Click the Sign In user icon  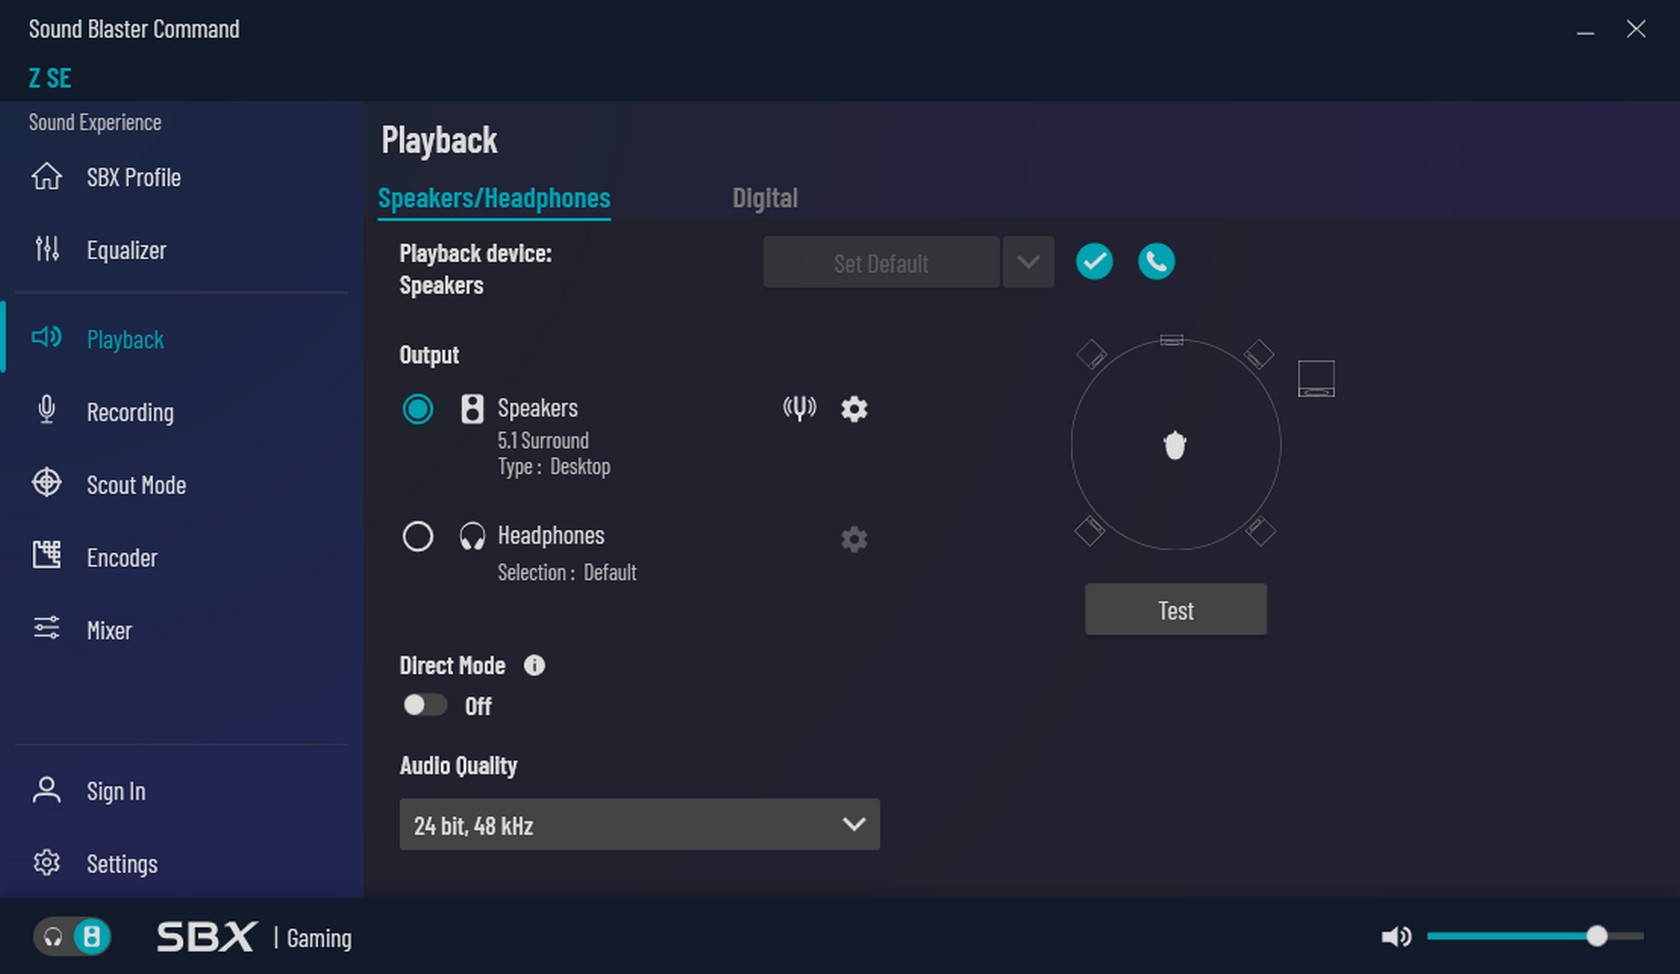(x=46, y=790)
